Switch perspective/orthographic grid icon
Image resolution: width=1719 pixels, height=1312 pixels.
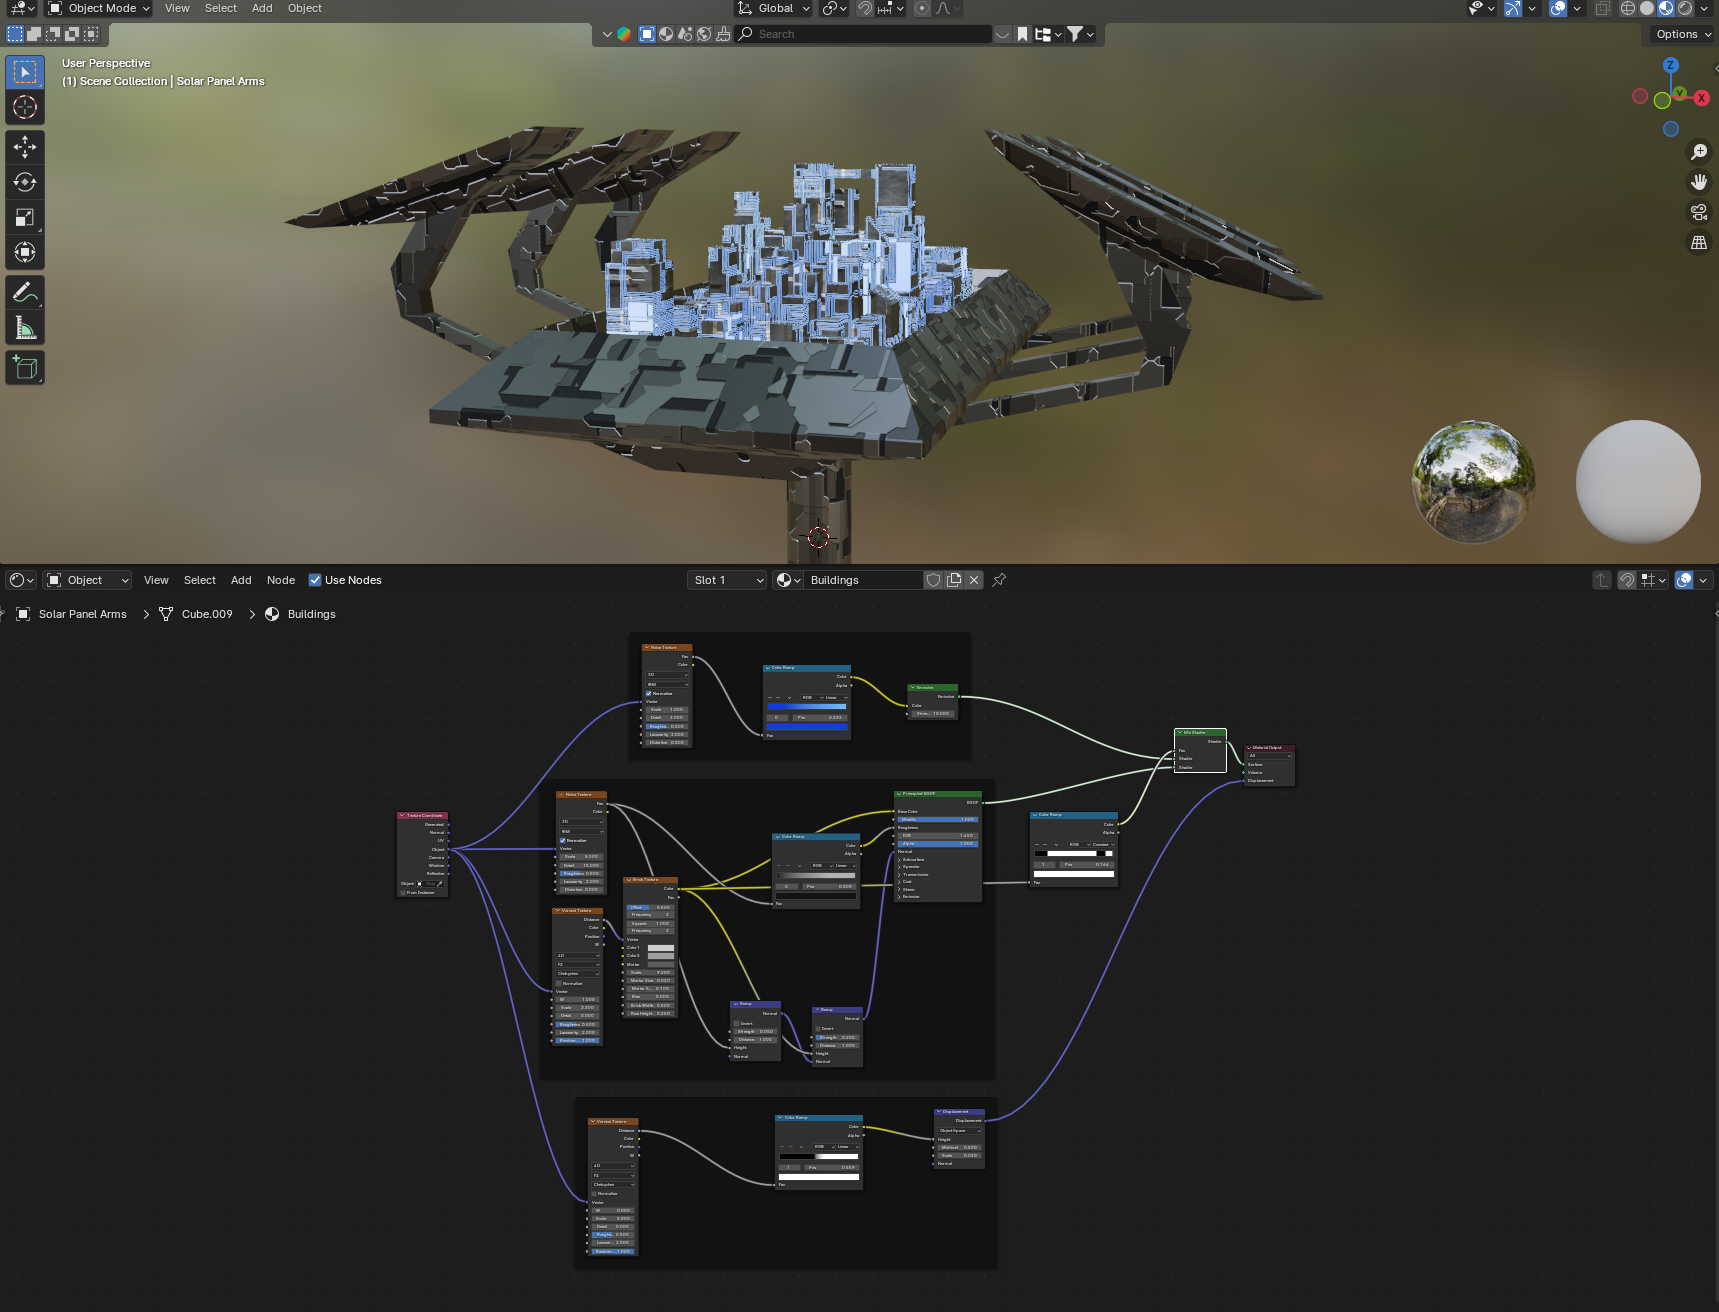pos(1699,243)
